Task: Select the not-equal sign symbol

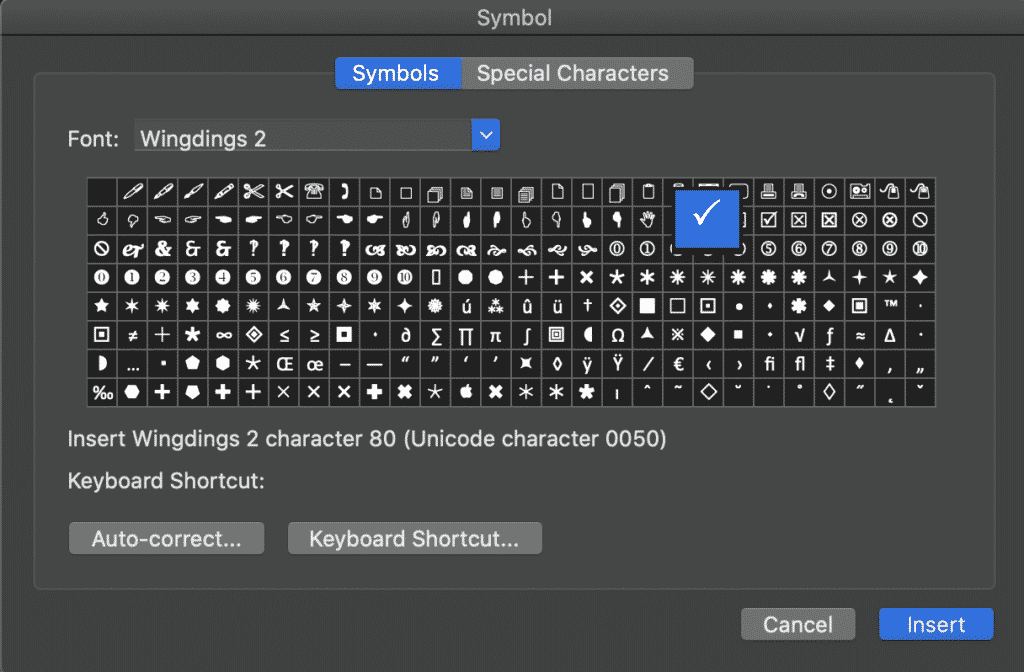Action: (133, 335)
